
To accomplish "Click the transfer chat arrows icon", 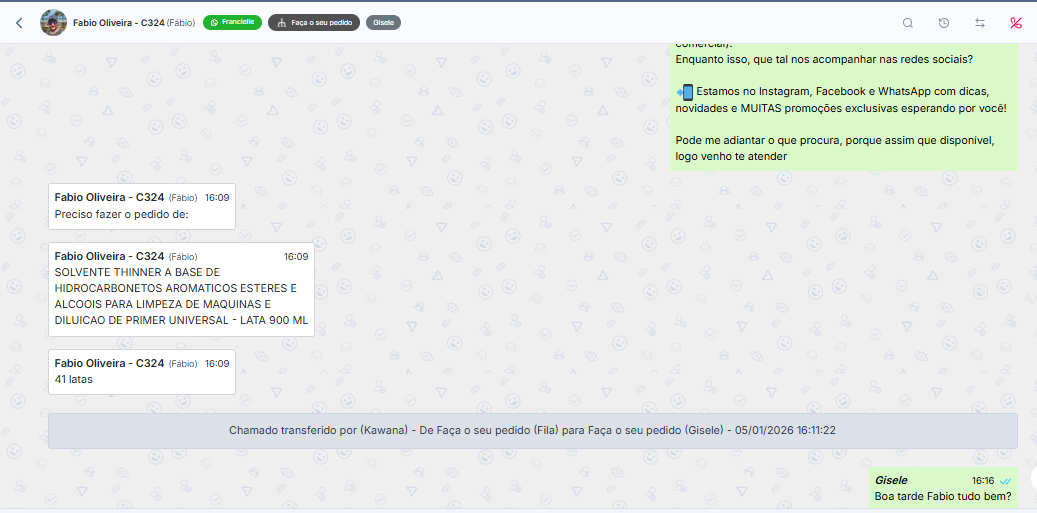I will tap(980, 23).
